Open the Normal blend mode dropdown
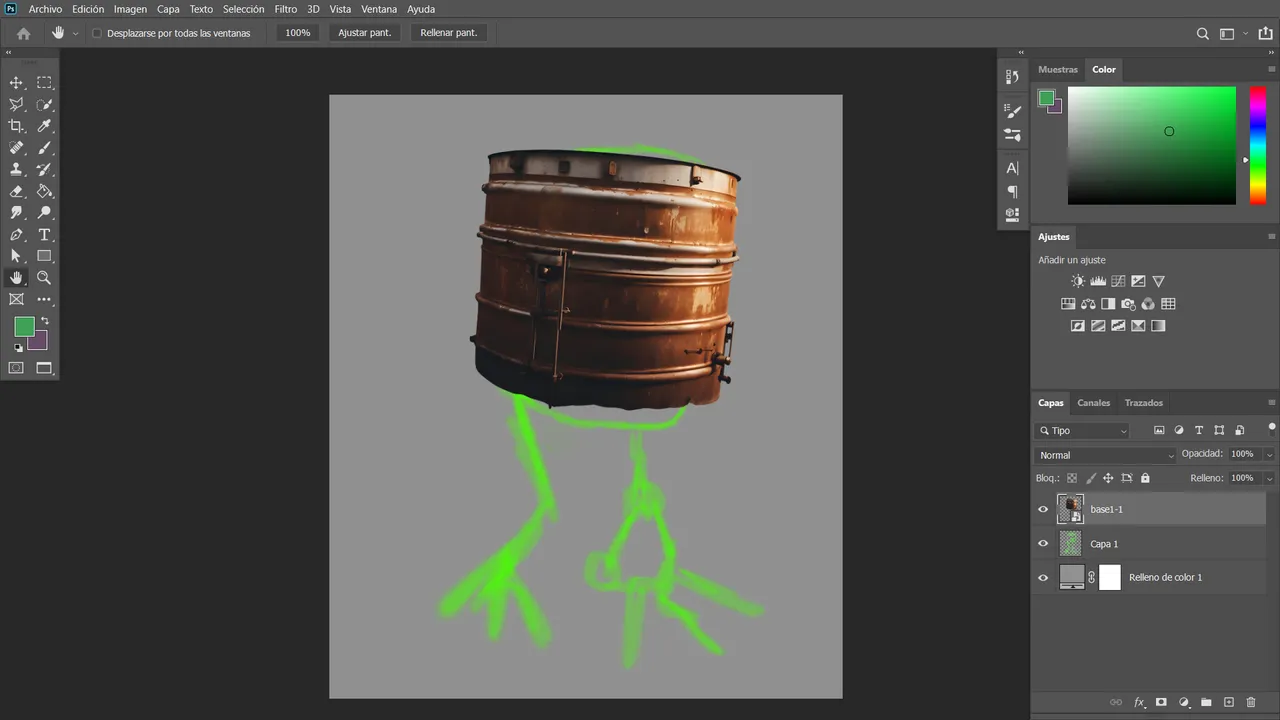 tap(1106, 455)
